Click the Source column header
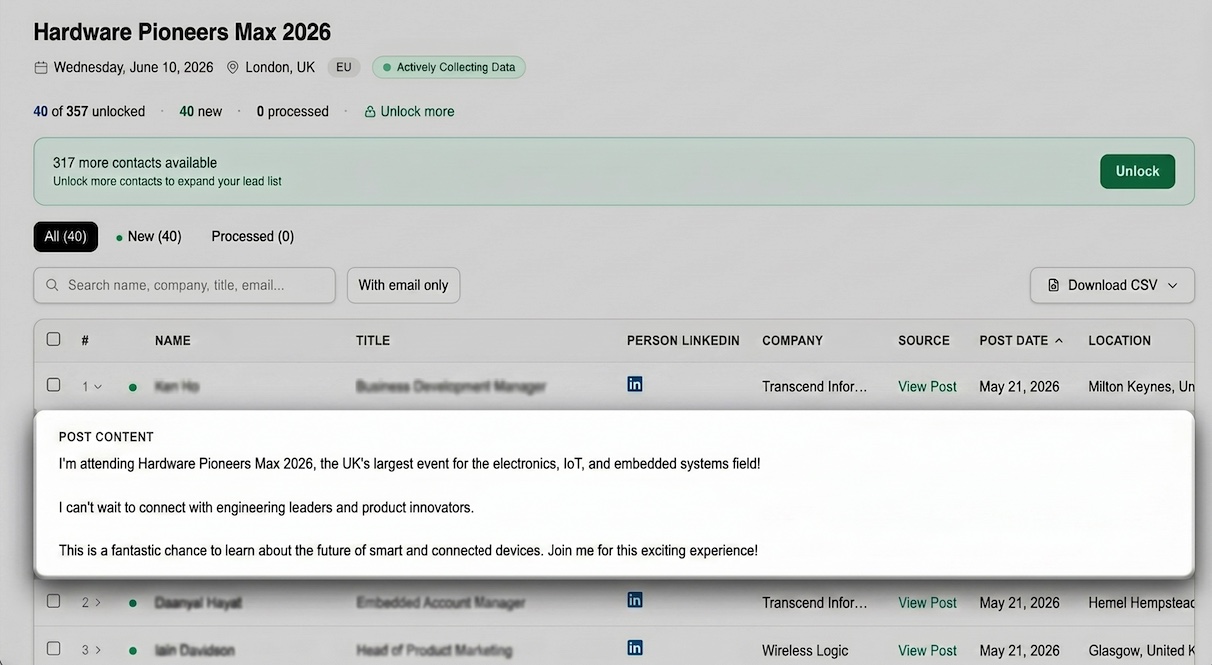1212x665 pixels. (x=924, y=340)
